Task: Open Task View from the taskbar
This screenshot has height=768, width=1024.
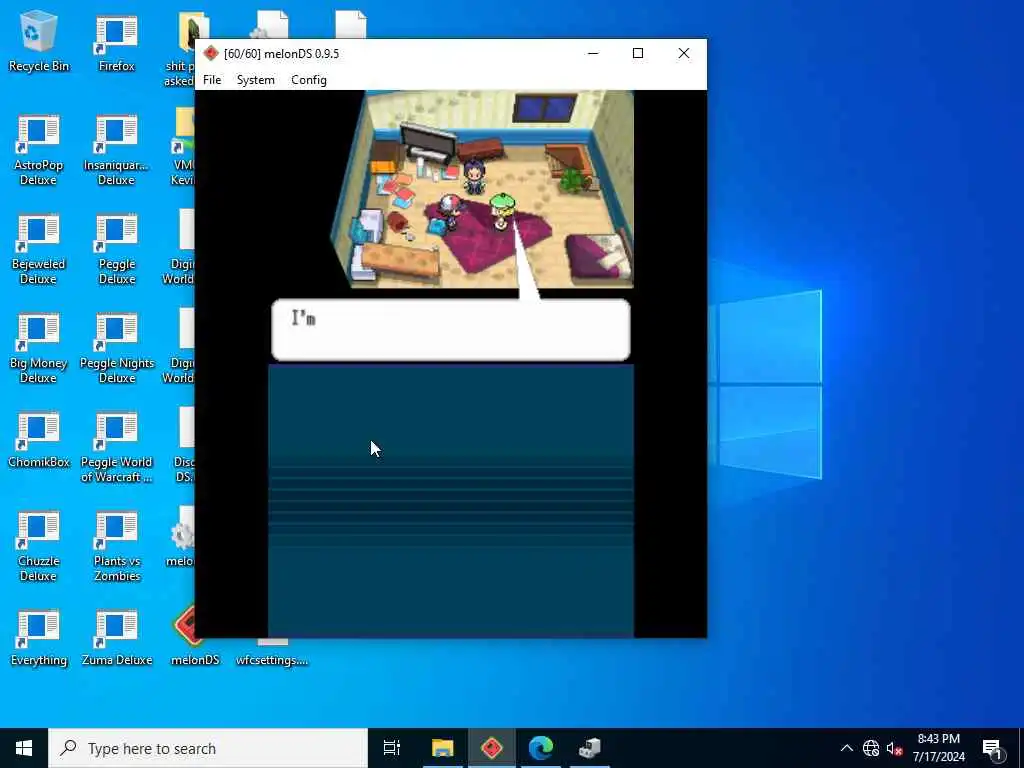Action: tap(392, 748)
